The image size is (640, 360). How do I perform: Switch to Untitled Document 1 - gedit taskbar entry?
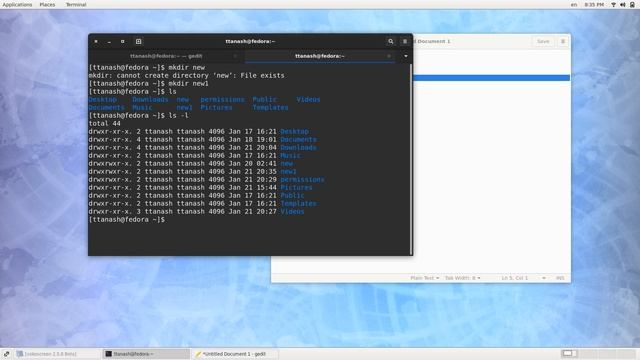click(x=236, y=354)
